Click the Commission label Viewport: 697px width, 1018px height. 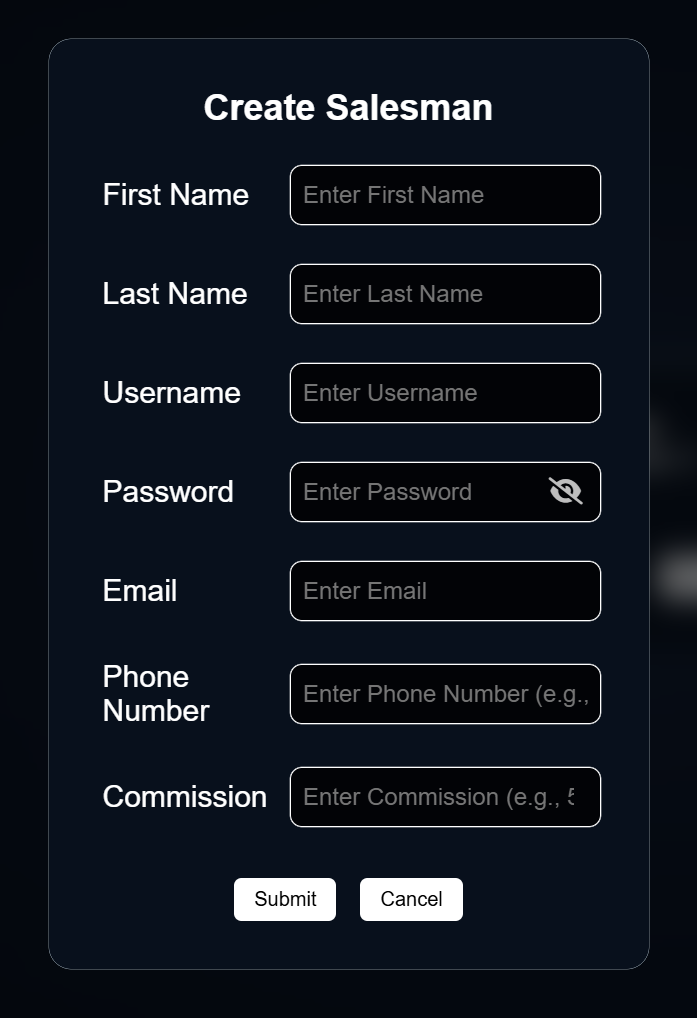pyautogui.click(x=185, y=797)
